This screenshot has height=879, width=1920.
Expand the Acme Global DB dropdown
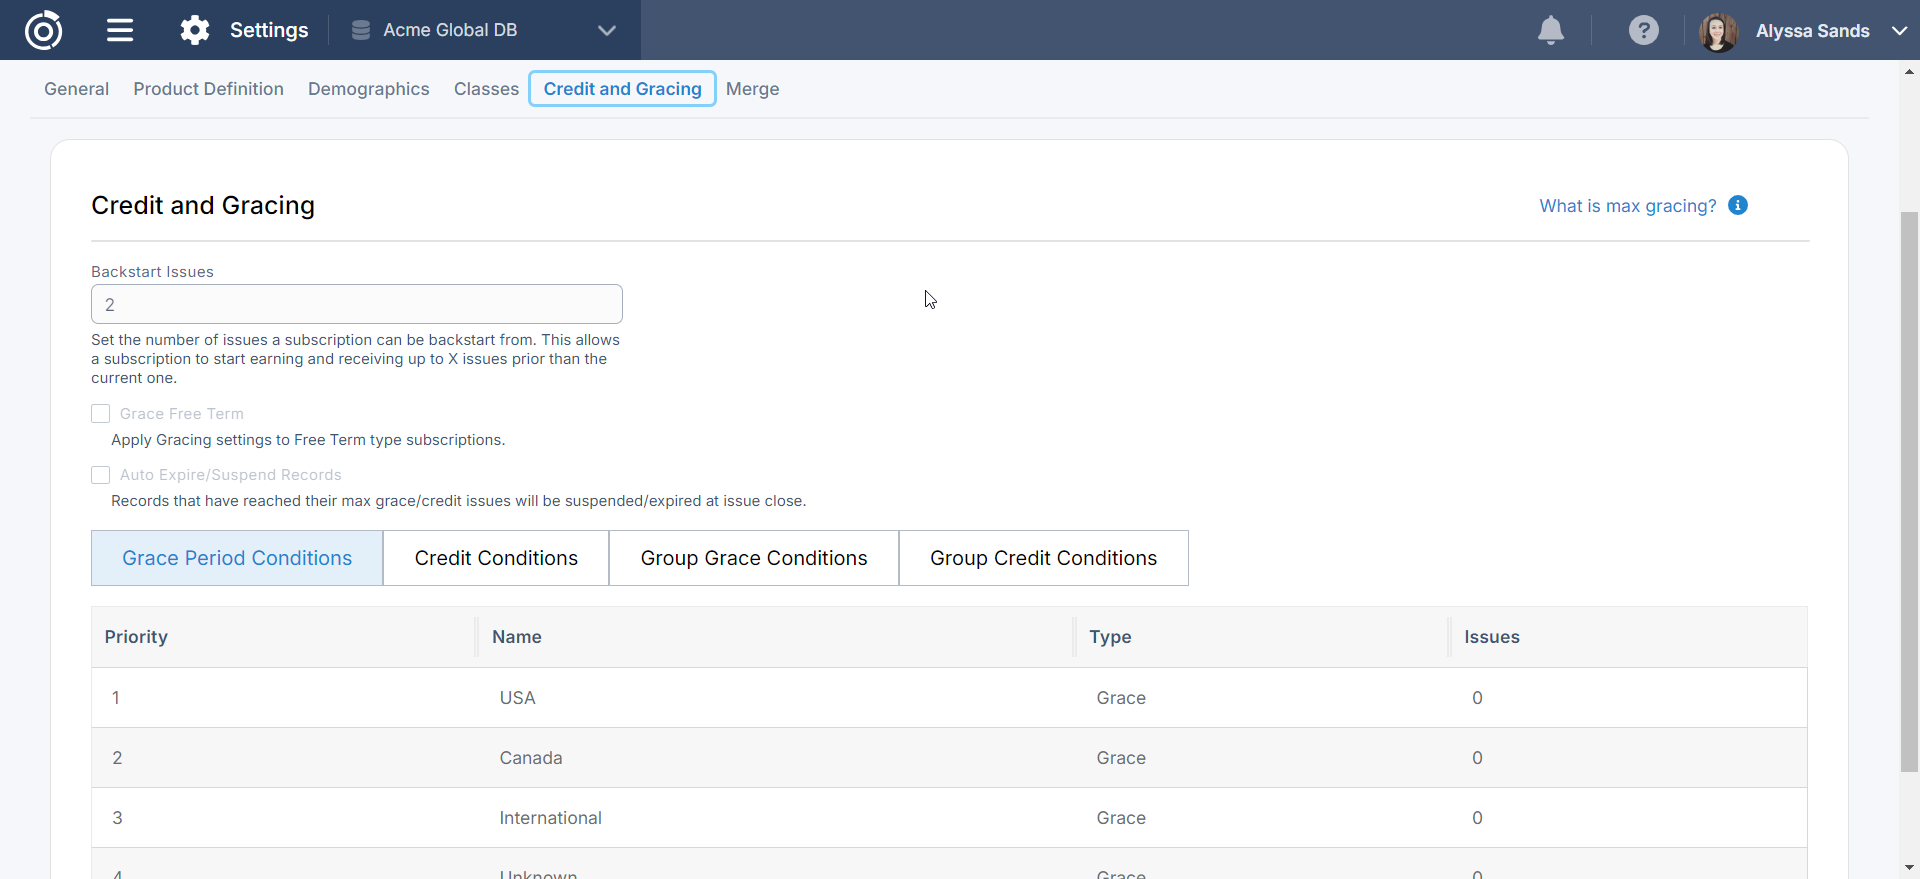tap(606, 30)
